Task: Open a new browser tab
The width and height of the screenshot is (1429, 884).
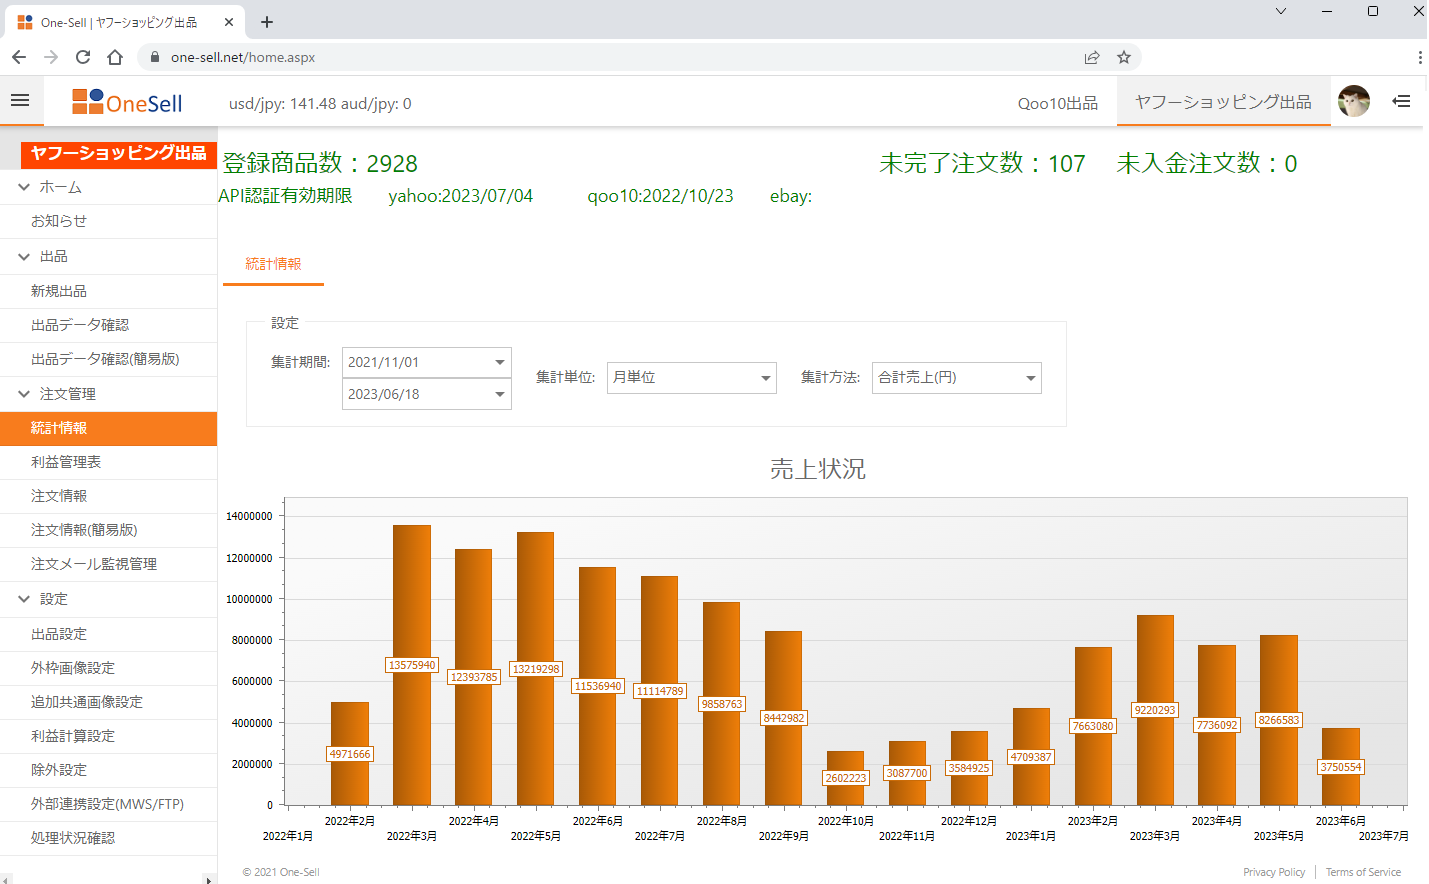Action: point(267,22)
